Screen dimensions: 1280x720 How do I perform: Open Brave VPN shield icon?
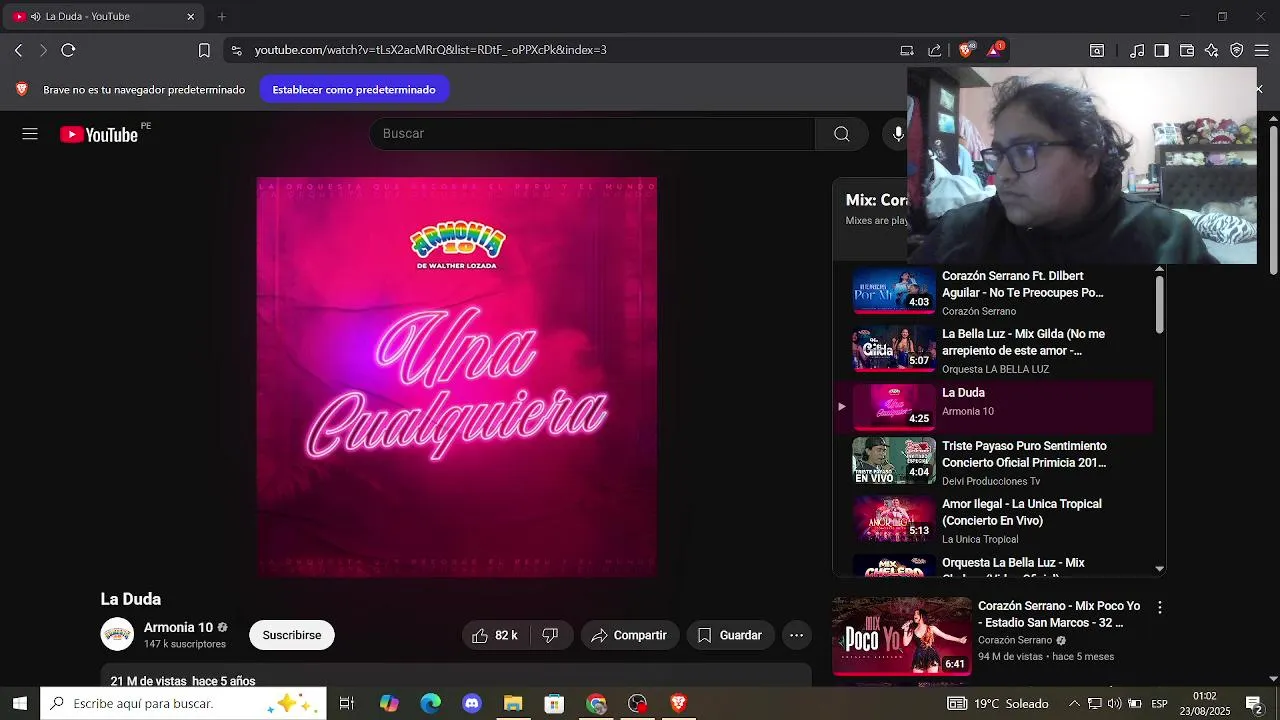1237,50
